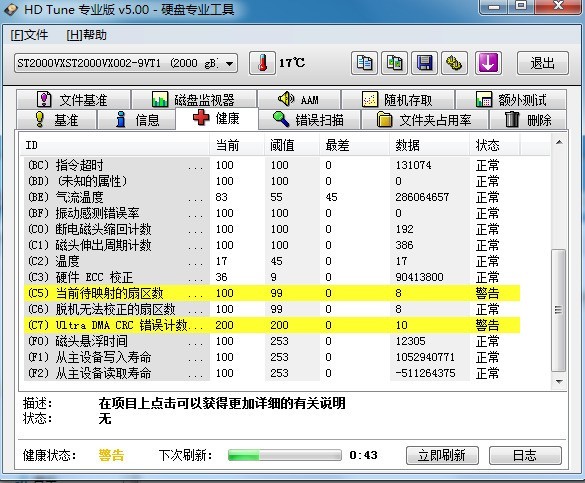Switch to the 信息 tab
Viewport: 585px width, 483px height.
pyautogui.click(x=136, y=120)
